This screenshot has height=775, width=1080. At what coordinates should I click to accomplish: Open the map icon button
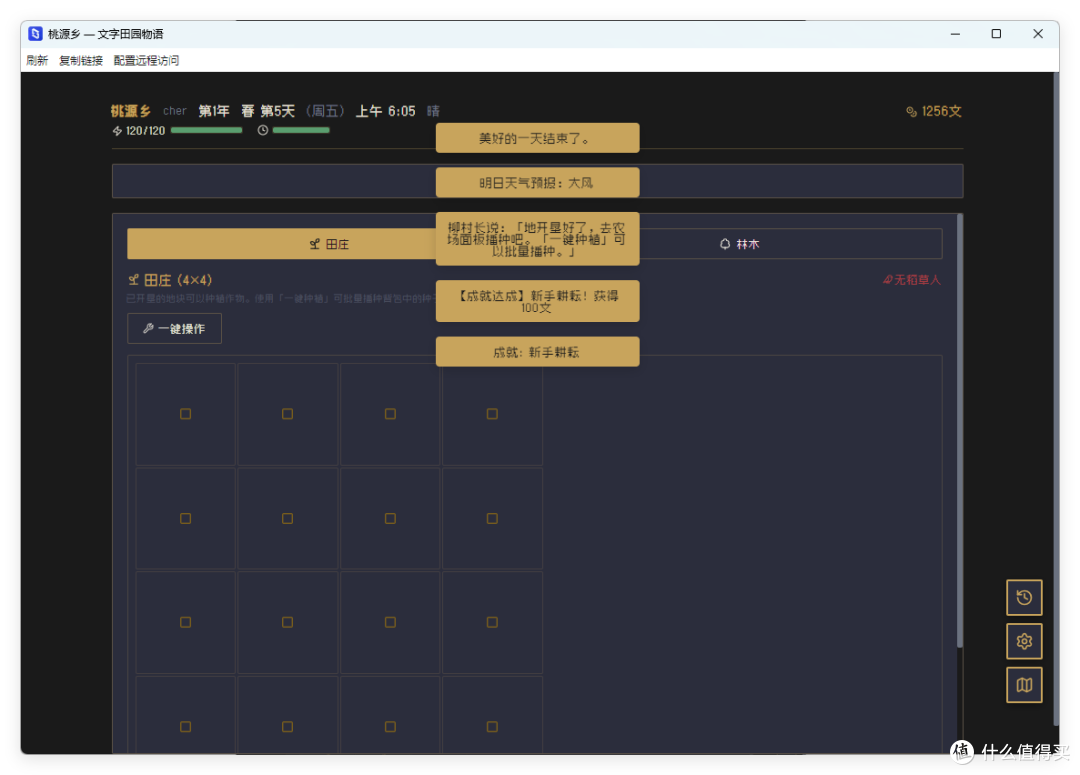[1024, 685]
